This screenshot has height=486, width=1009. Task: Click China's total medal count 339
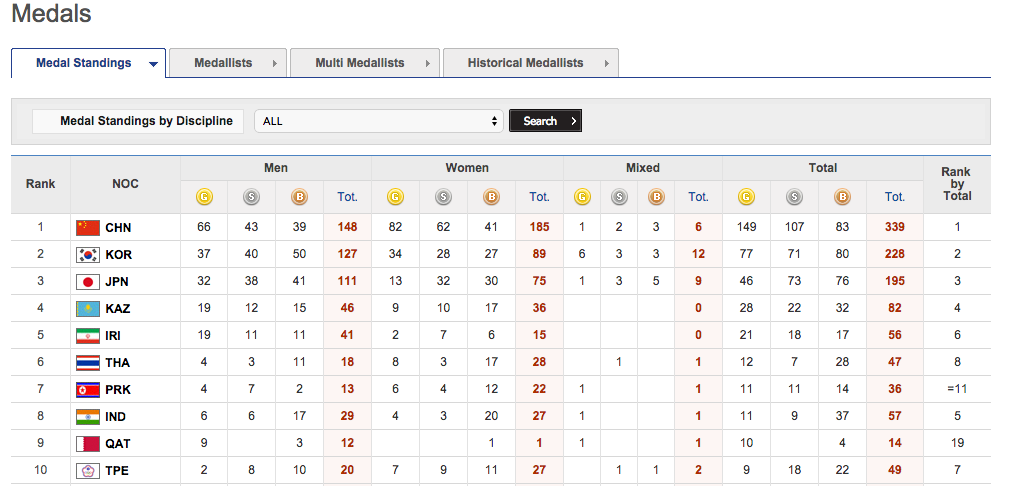(x=894, y=228)
